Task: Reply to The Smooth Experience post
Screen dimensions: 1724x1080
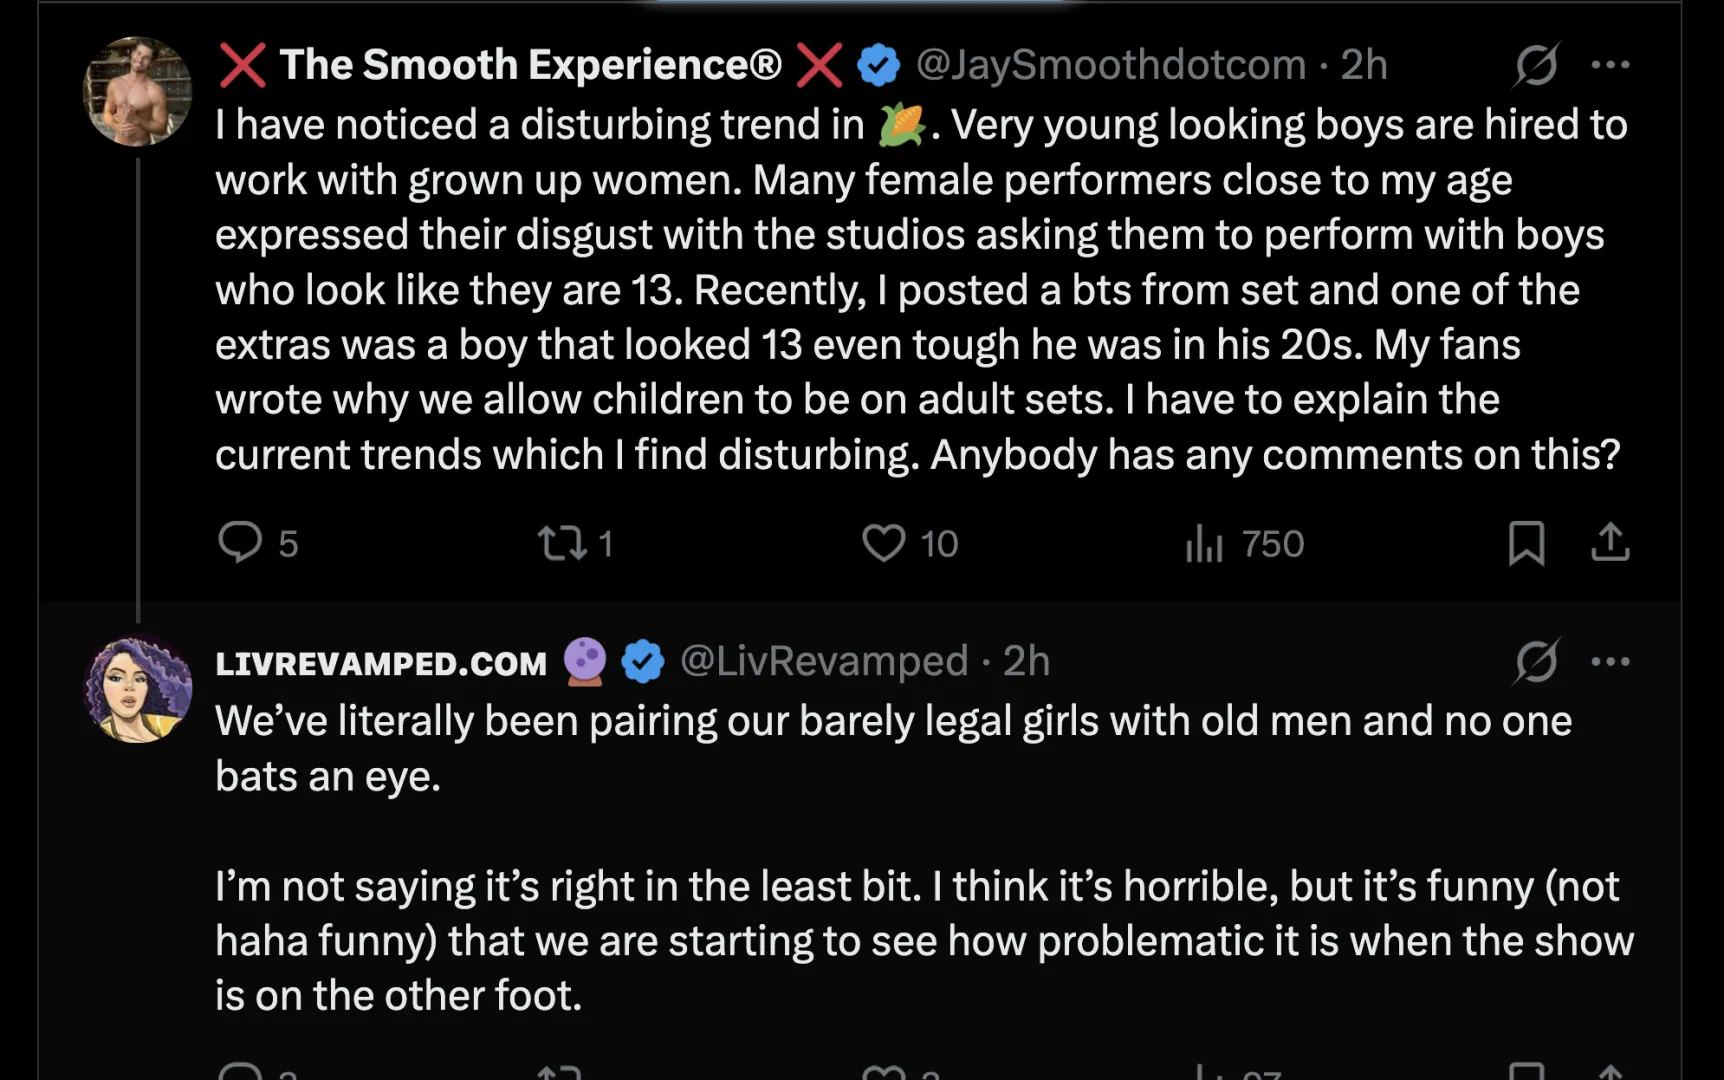Action: [x=240, y=543]
